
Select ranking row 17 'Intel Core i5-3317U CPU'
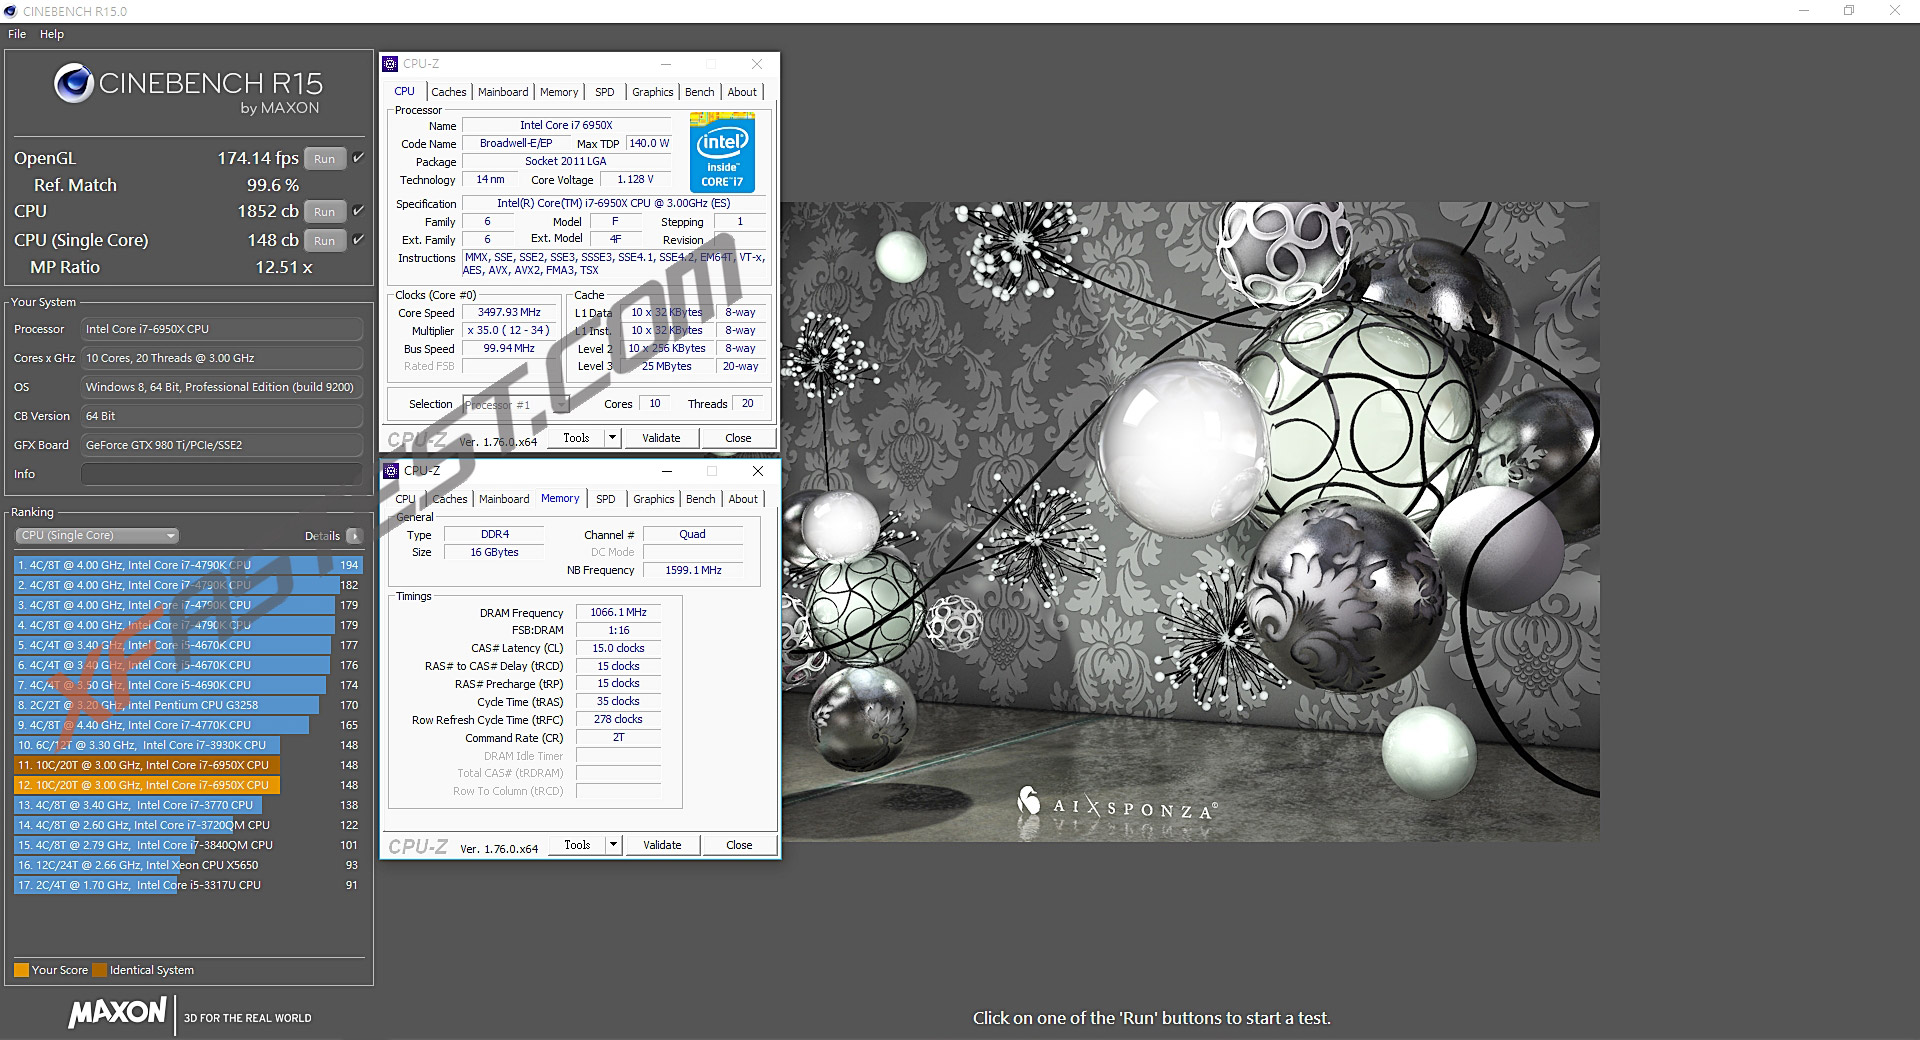(188, 885)
